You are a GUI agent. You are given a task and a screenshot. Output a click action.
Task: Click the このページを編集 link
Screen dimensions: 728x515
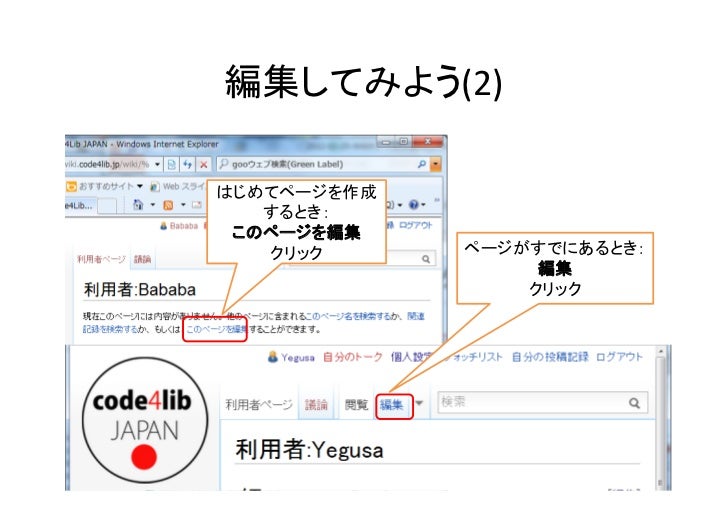[215, 329]
